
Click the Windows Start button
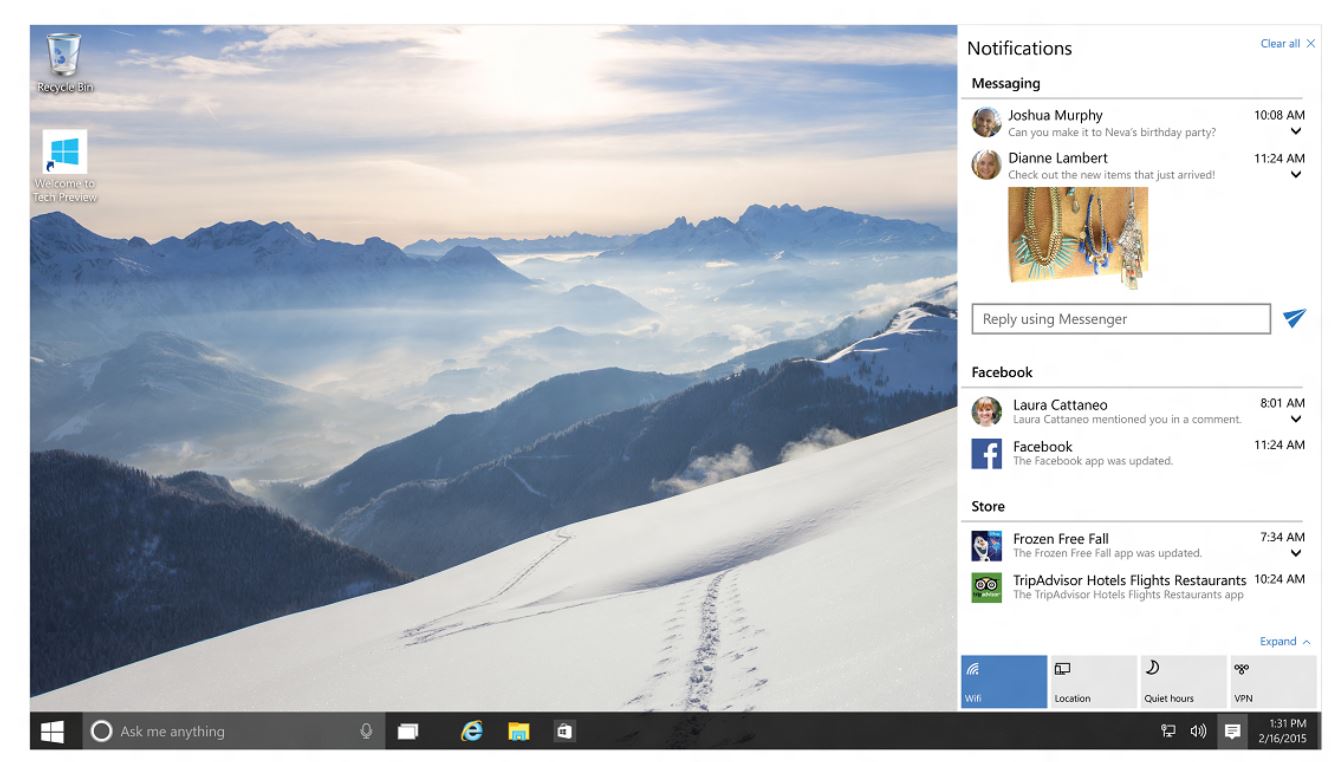(52, 732)
